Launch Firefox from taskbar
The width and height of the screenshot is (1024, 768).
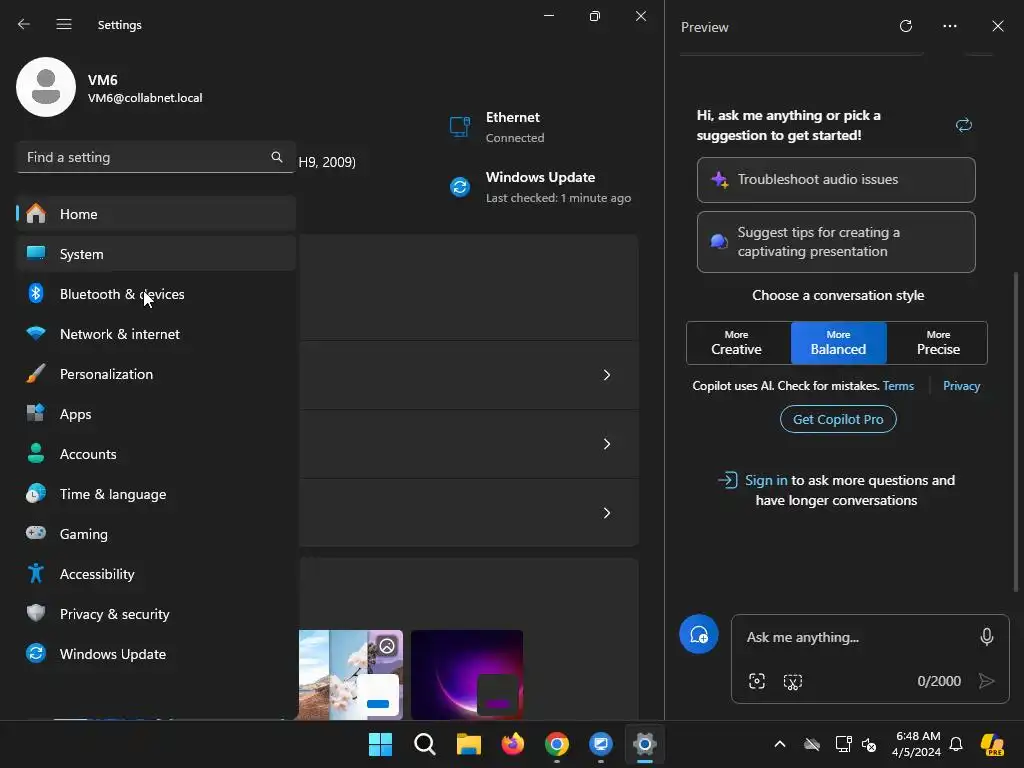(513, 744)
